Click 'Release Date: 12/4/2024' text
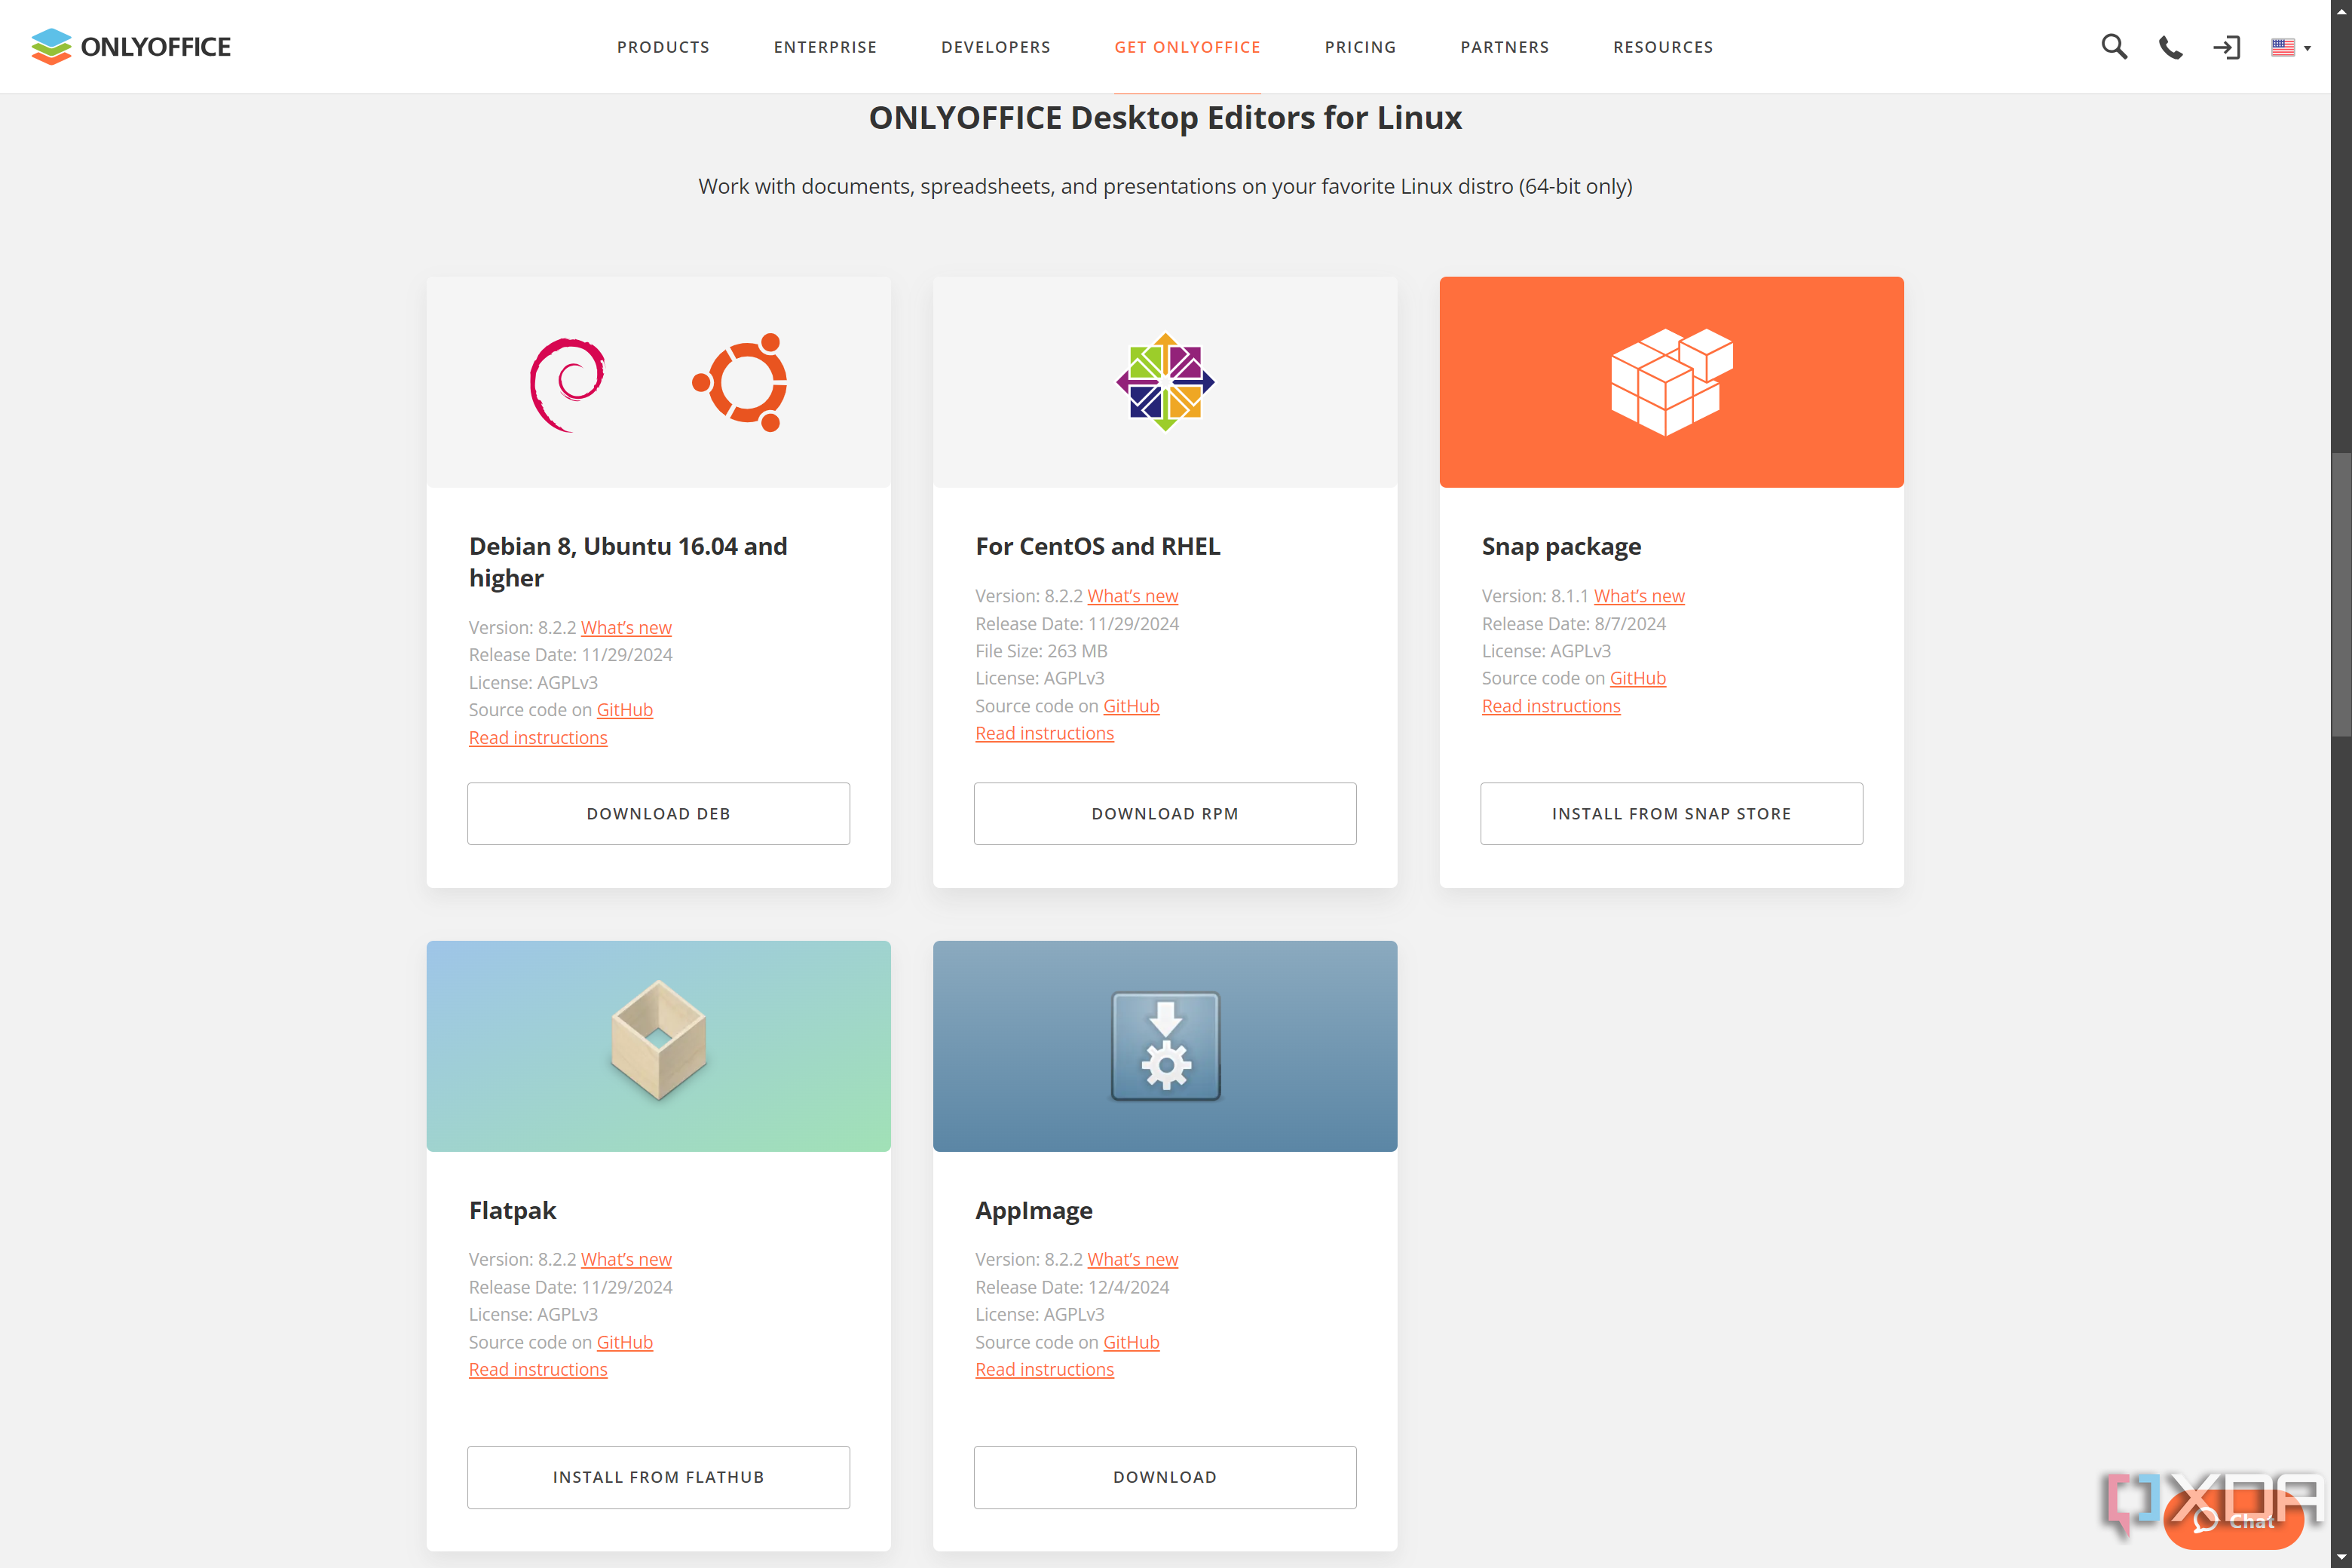This screenshot has height=1568, width=2352. tap(1072, 1287)
